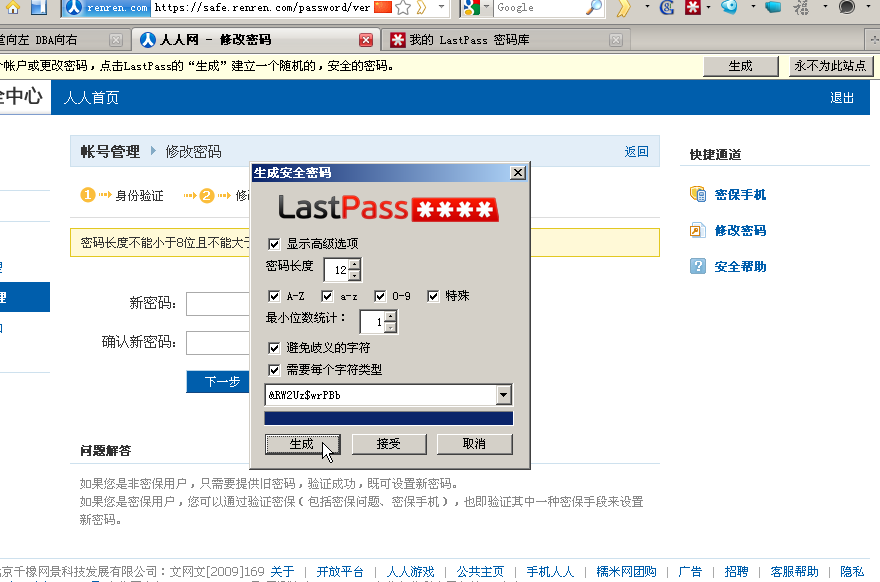Increase 密码长度 with the up stepper arrow
880x582 pixels.
tap(354, 264)
